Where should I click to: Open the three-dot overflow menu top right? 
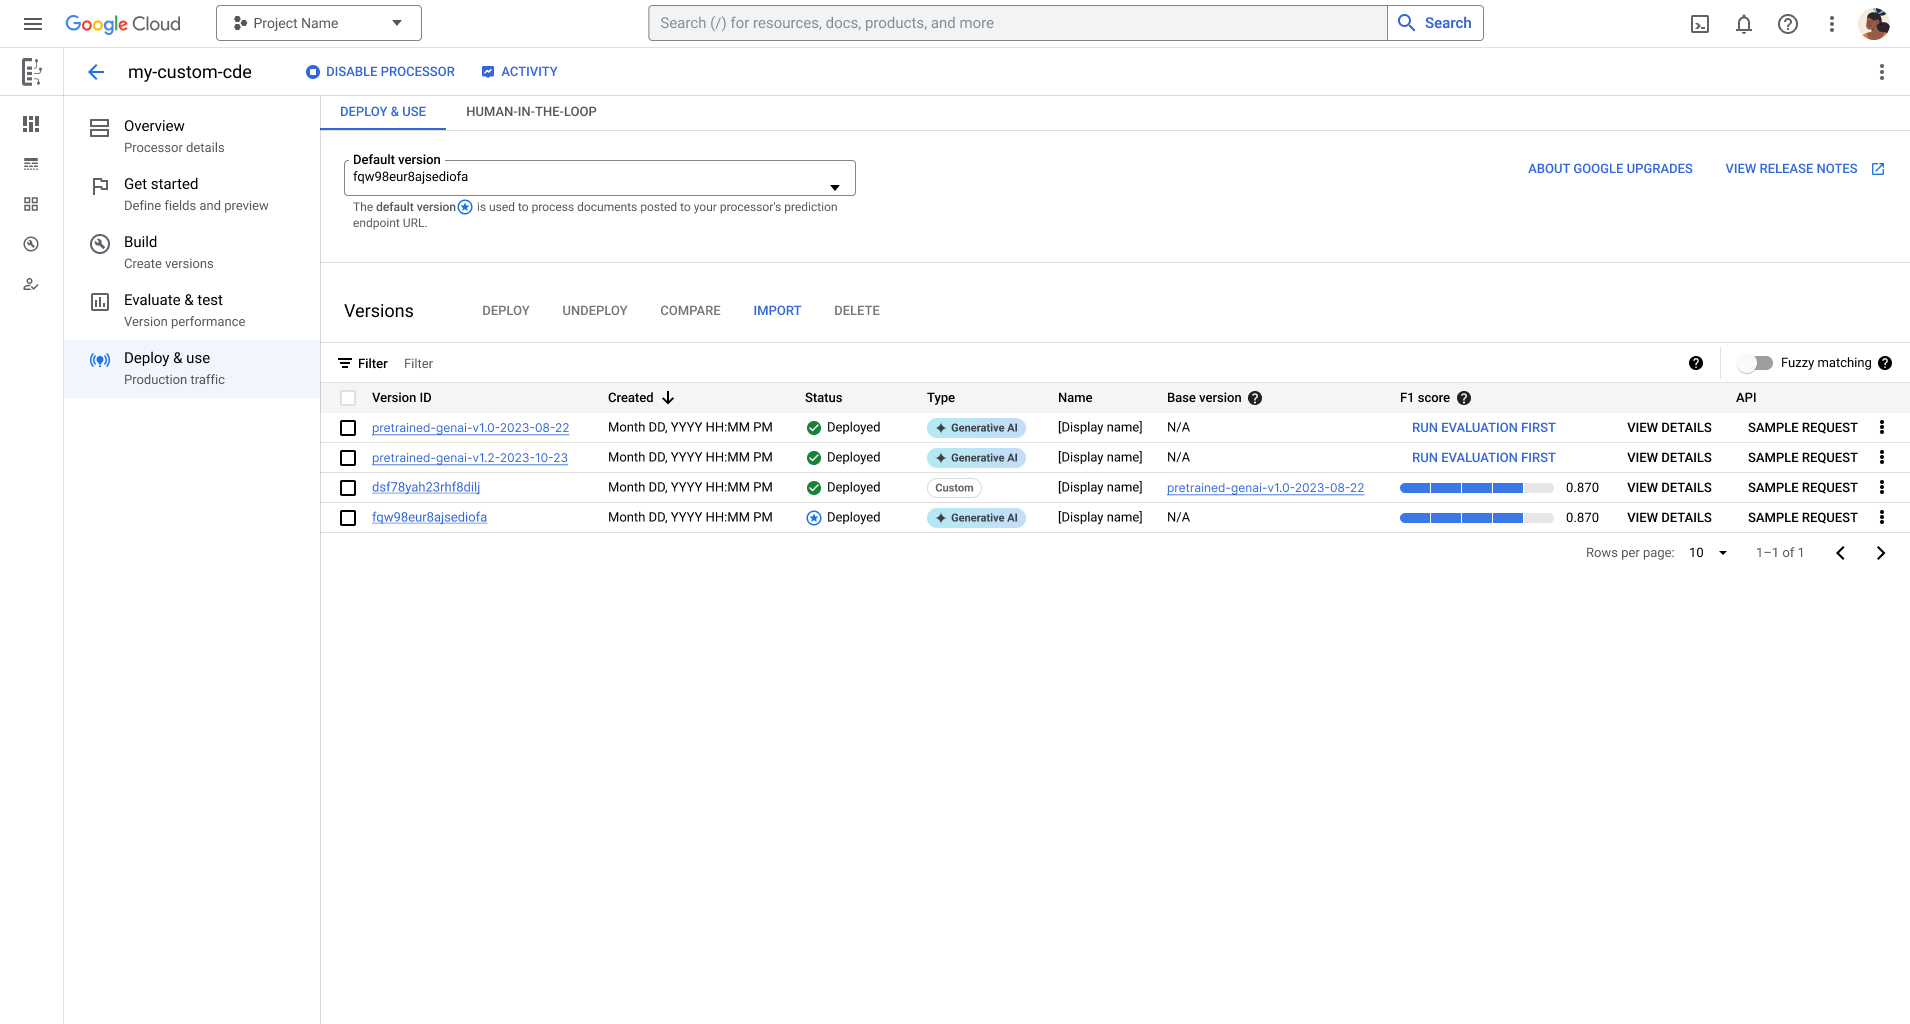(x=1881, y=71)
